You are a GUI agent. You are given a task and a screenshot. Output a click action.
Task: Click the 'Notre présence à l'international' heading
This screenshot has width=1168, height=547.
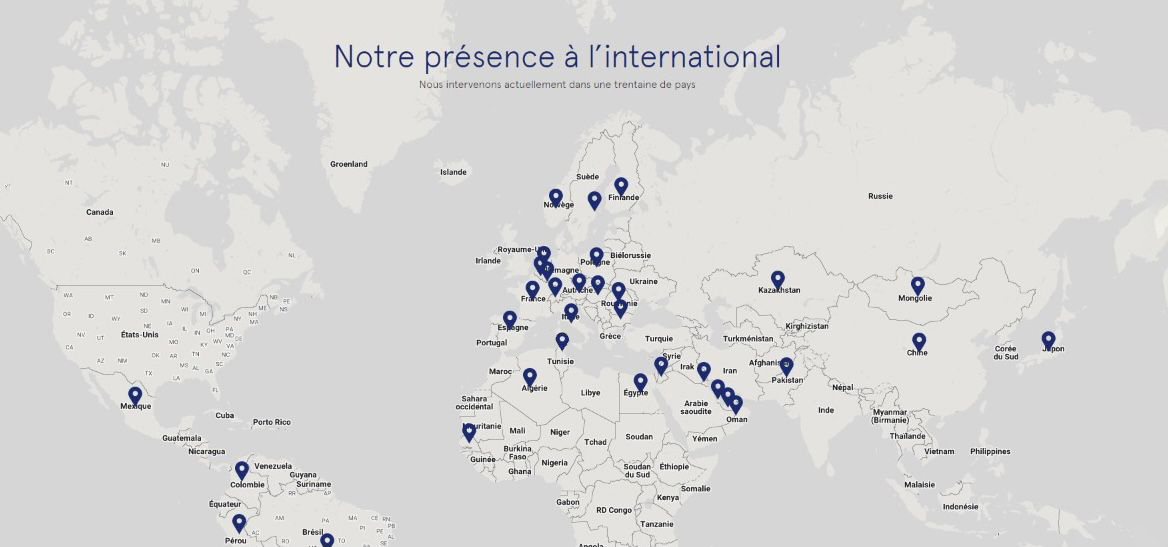pyautogui.click(x=557, y=57)
